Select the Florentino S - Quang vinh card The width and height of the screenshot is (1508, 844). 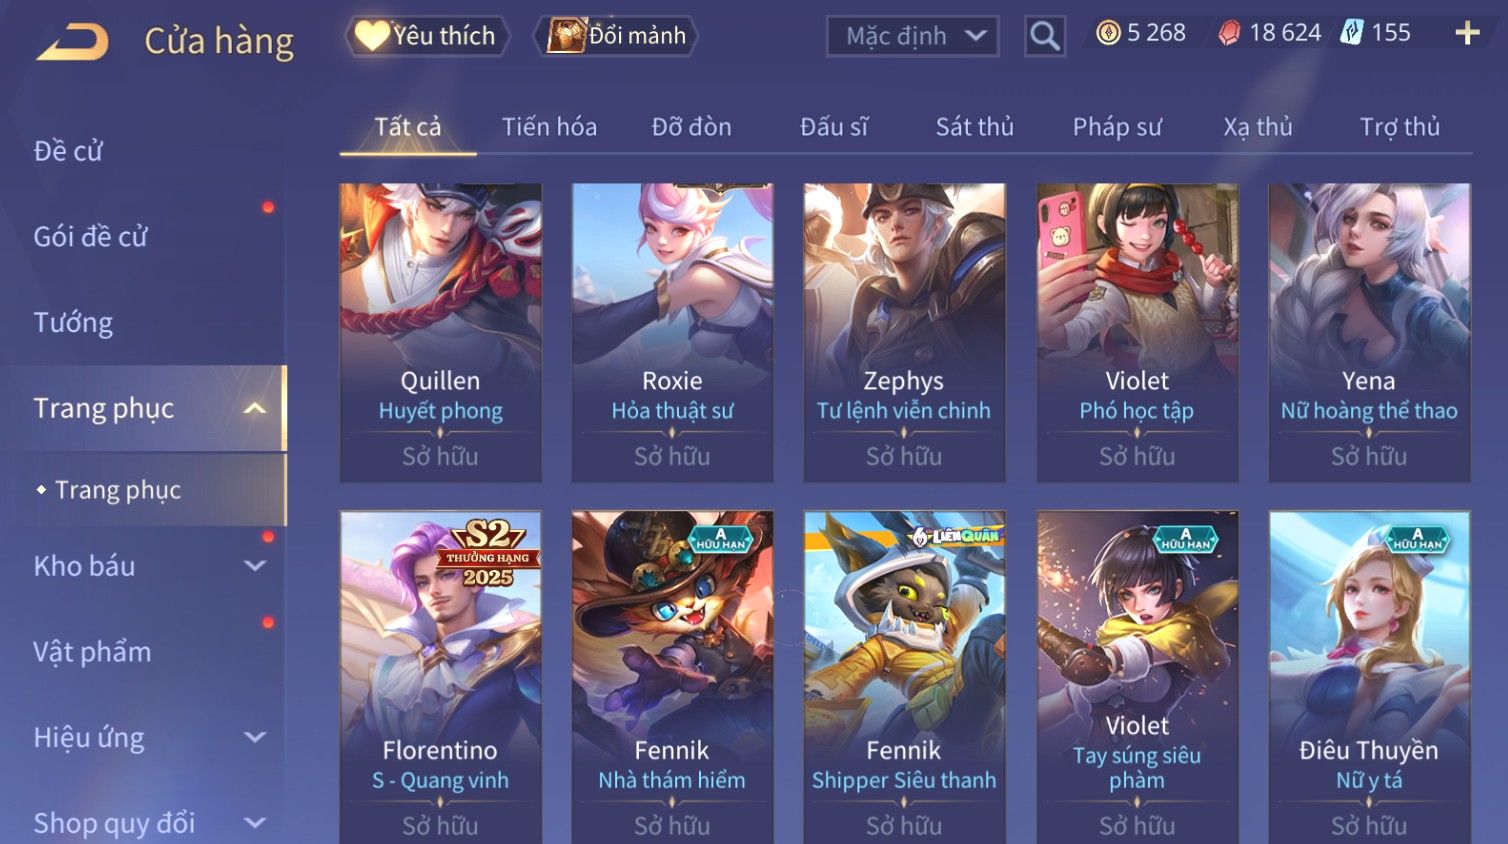[440, 677]
